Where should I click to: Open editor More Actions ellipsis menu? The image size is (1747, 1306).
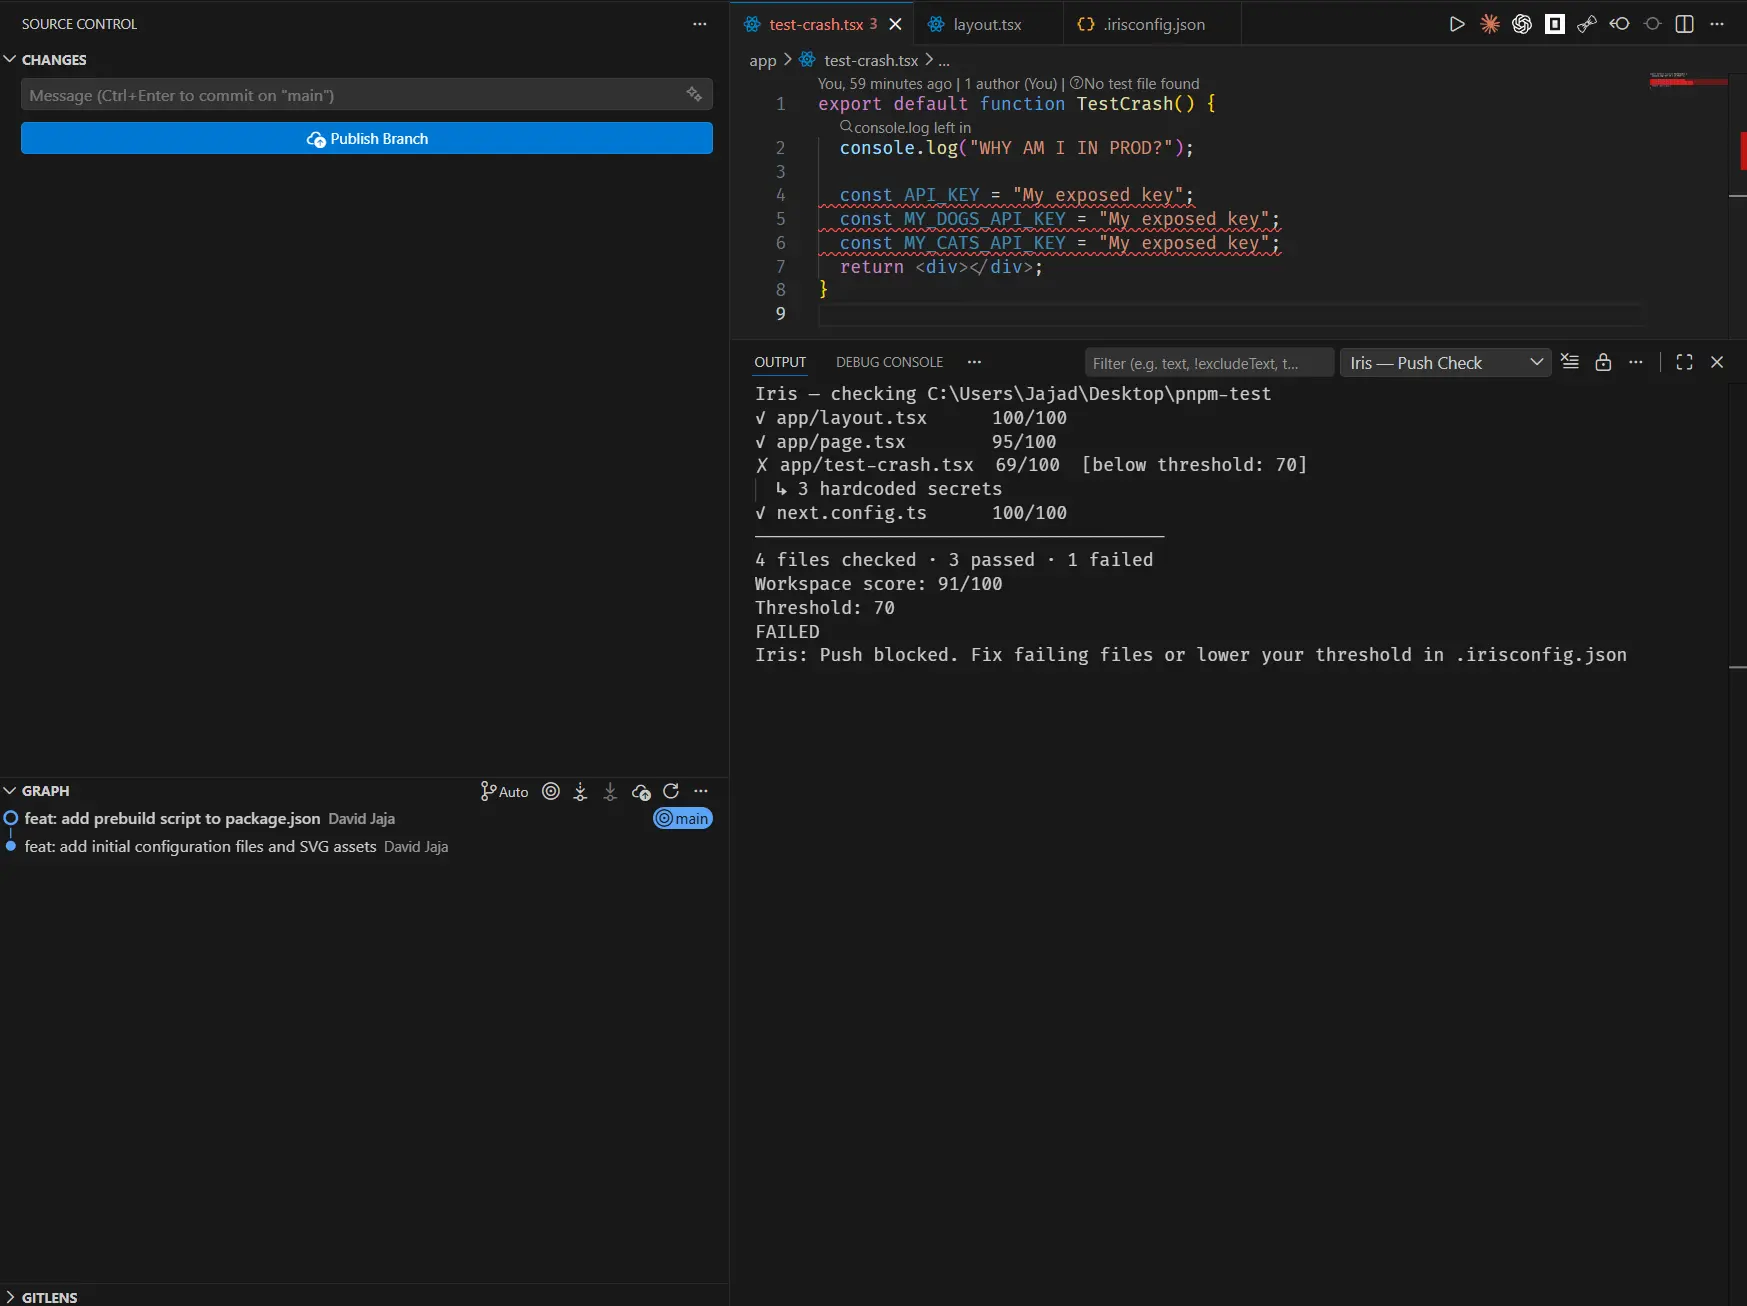[1717, 24]
